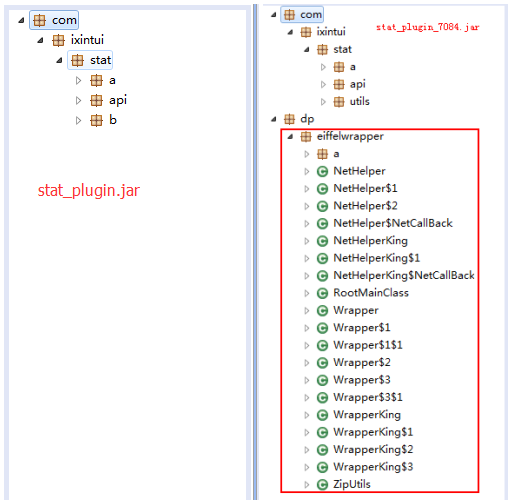Click the ixintui package icon in right tree
512x504 pixels.
pyautogui.click(x=306, y=32)
